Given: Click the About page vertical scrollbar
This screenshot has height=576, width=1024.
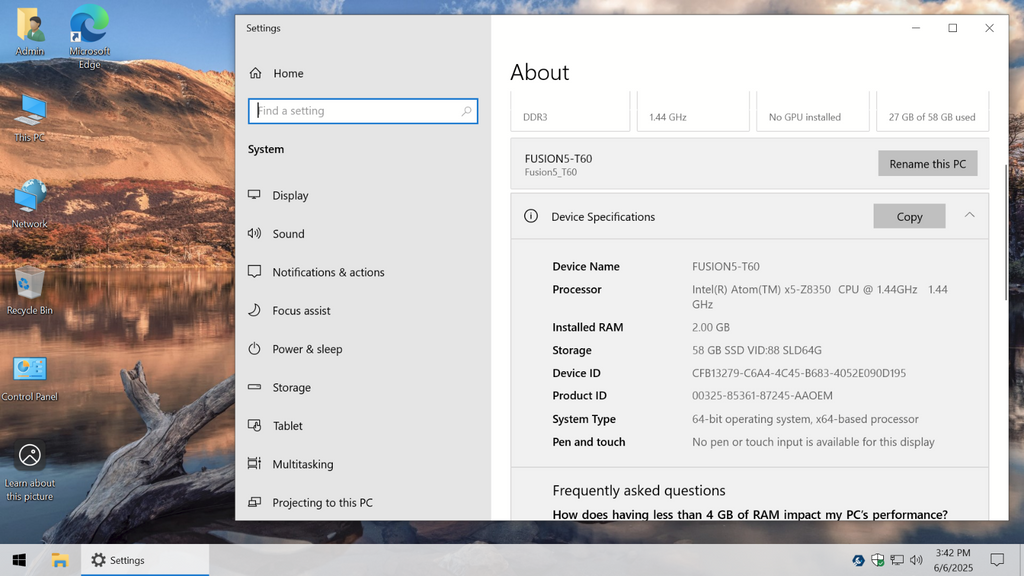Looking at the screenshot, I should [1006, 232].
